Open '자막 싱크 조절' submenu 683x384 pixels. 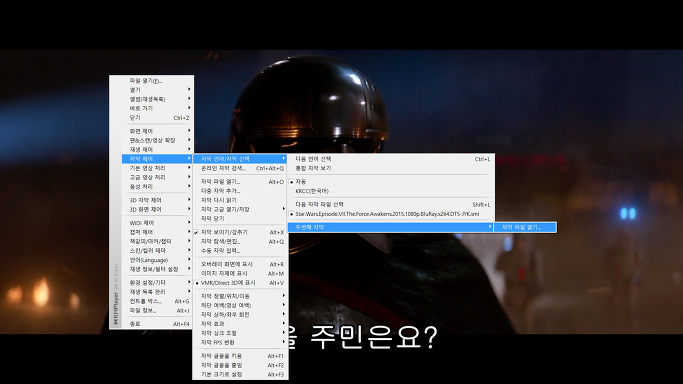click(240, 333)
